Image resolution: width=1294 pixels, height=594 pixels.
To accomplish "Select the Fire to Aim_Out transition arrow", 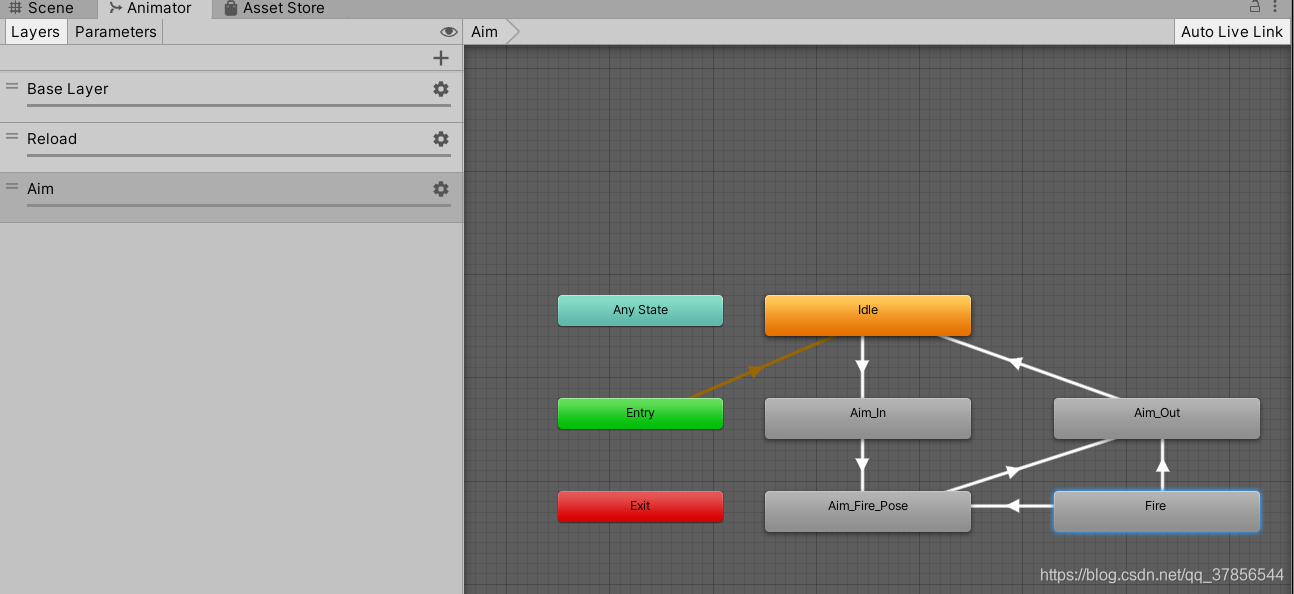I will coord(1162,465).
